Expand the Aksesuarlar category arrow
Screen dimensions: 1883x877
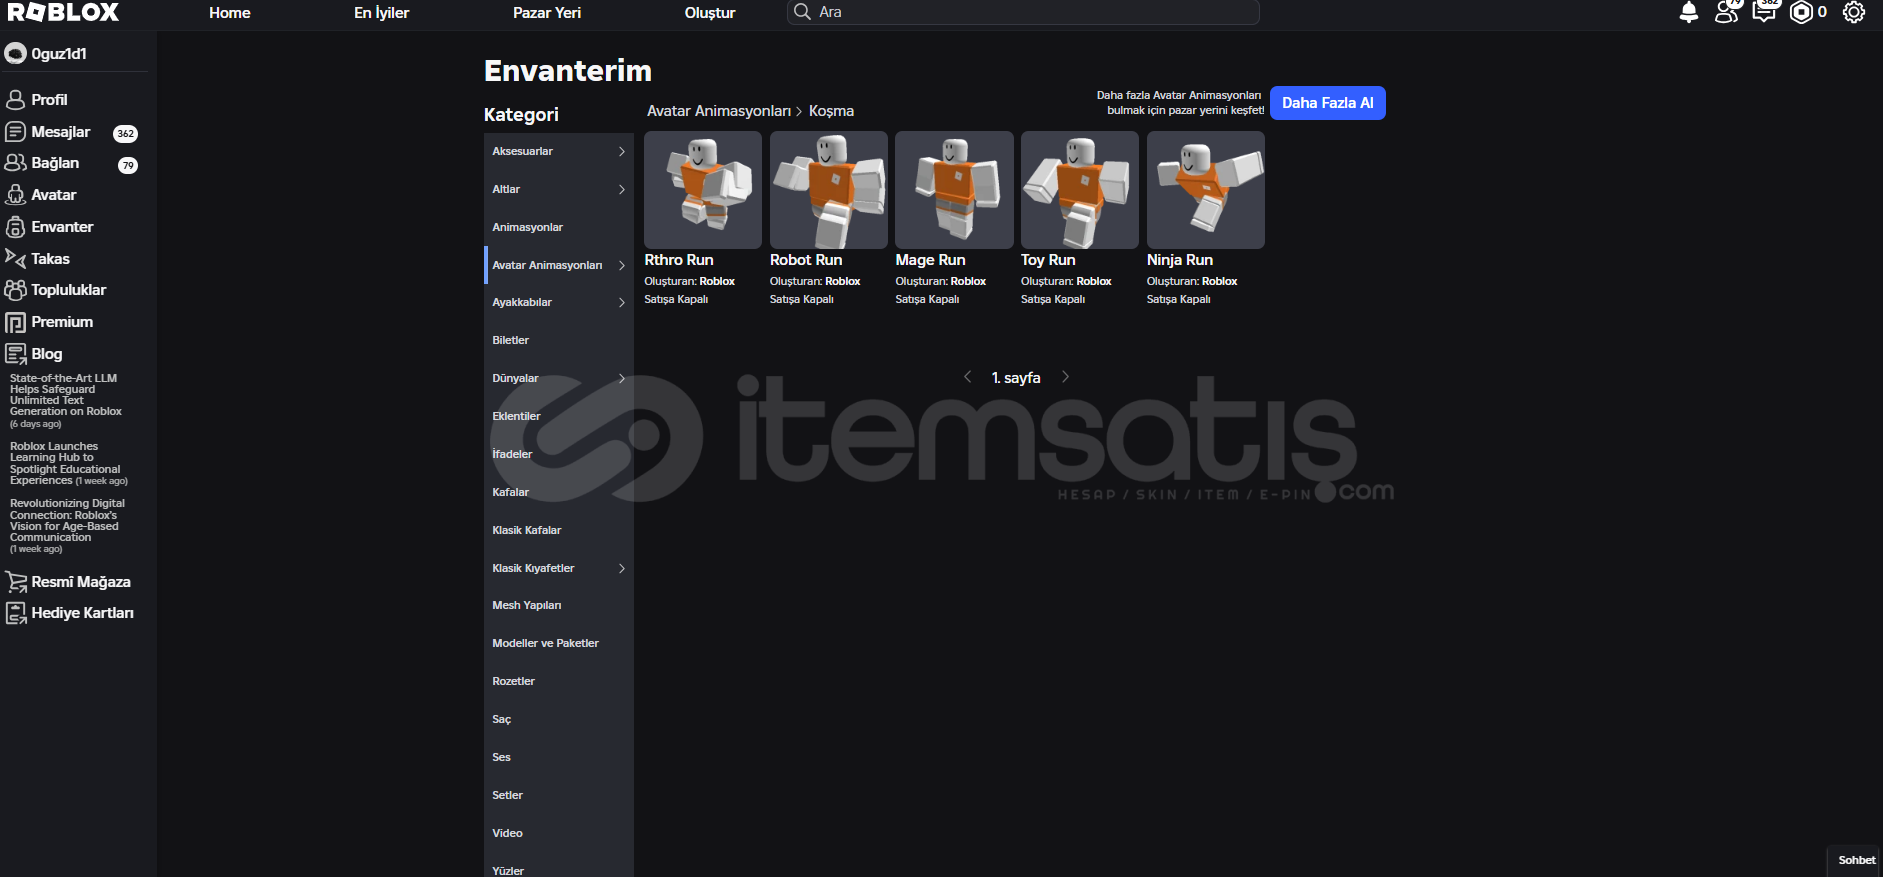coord(621,152)
